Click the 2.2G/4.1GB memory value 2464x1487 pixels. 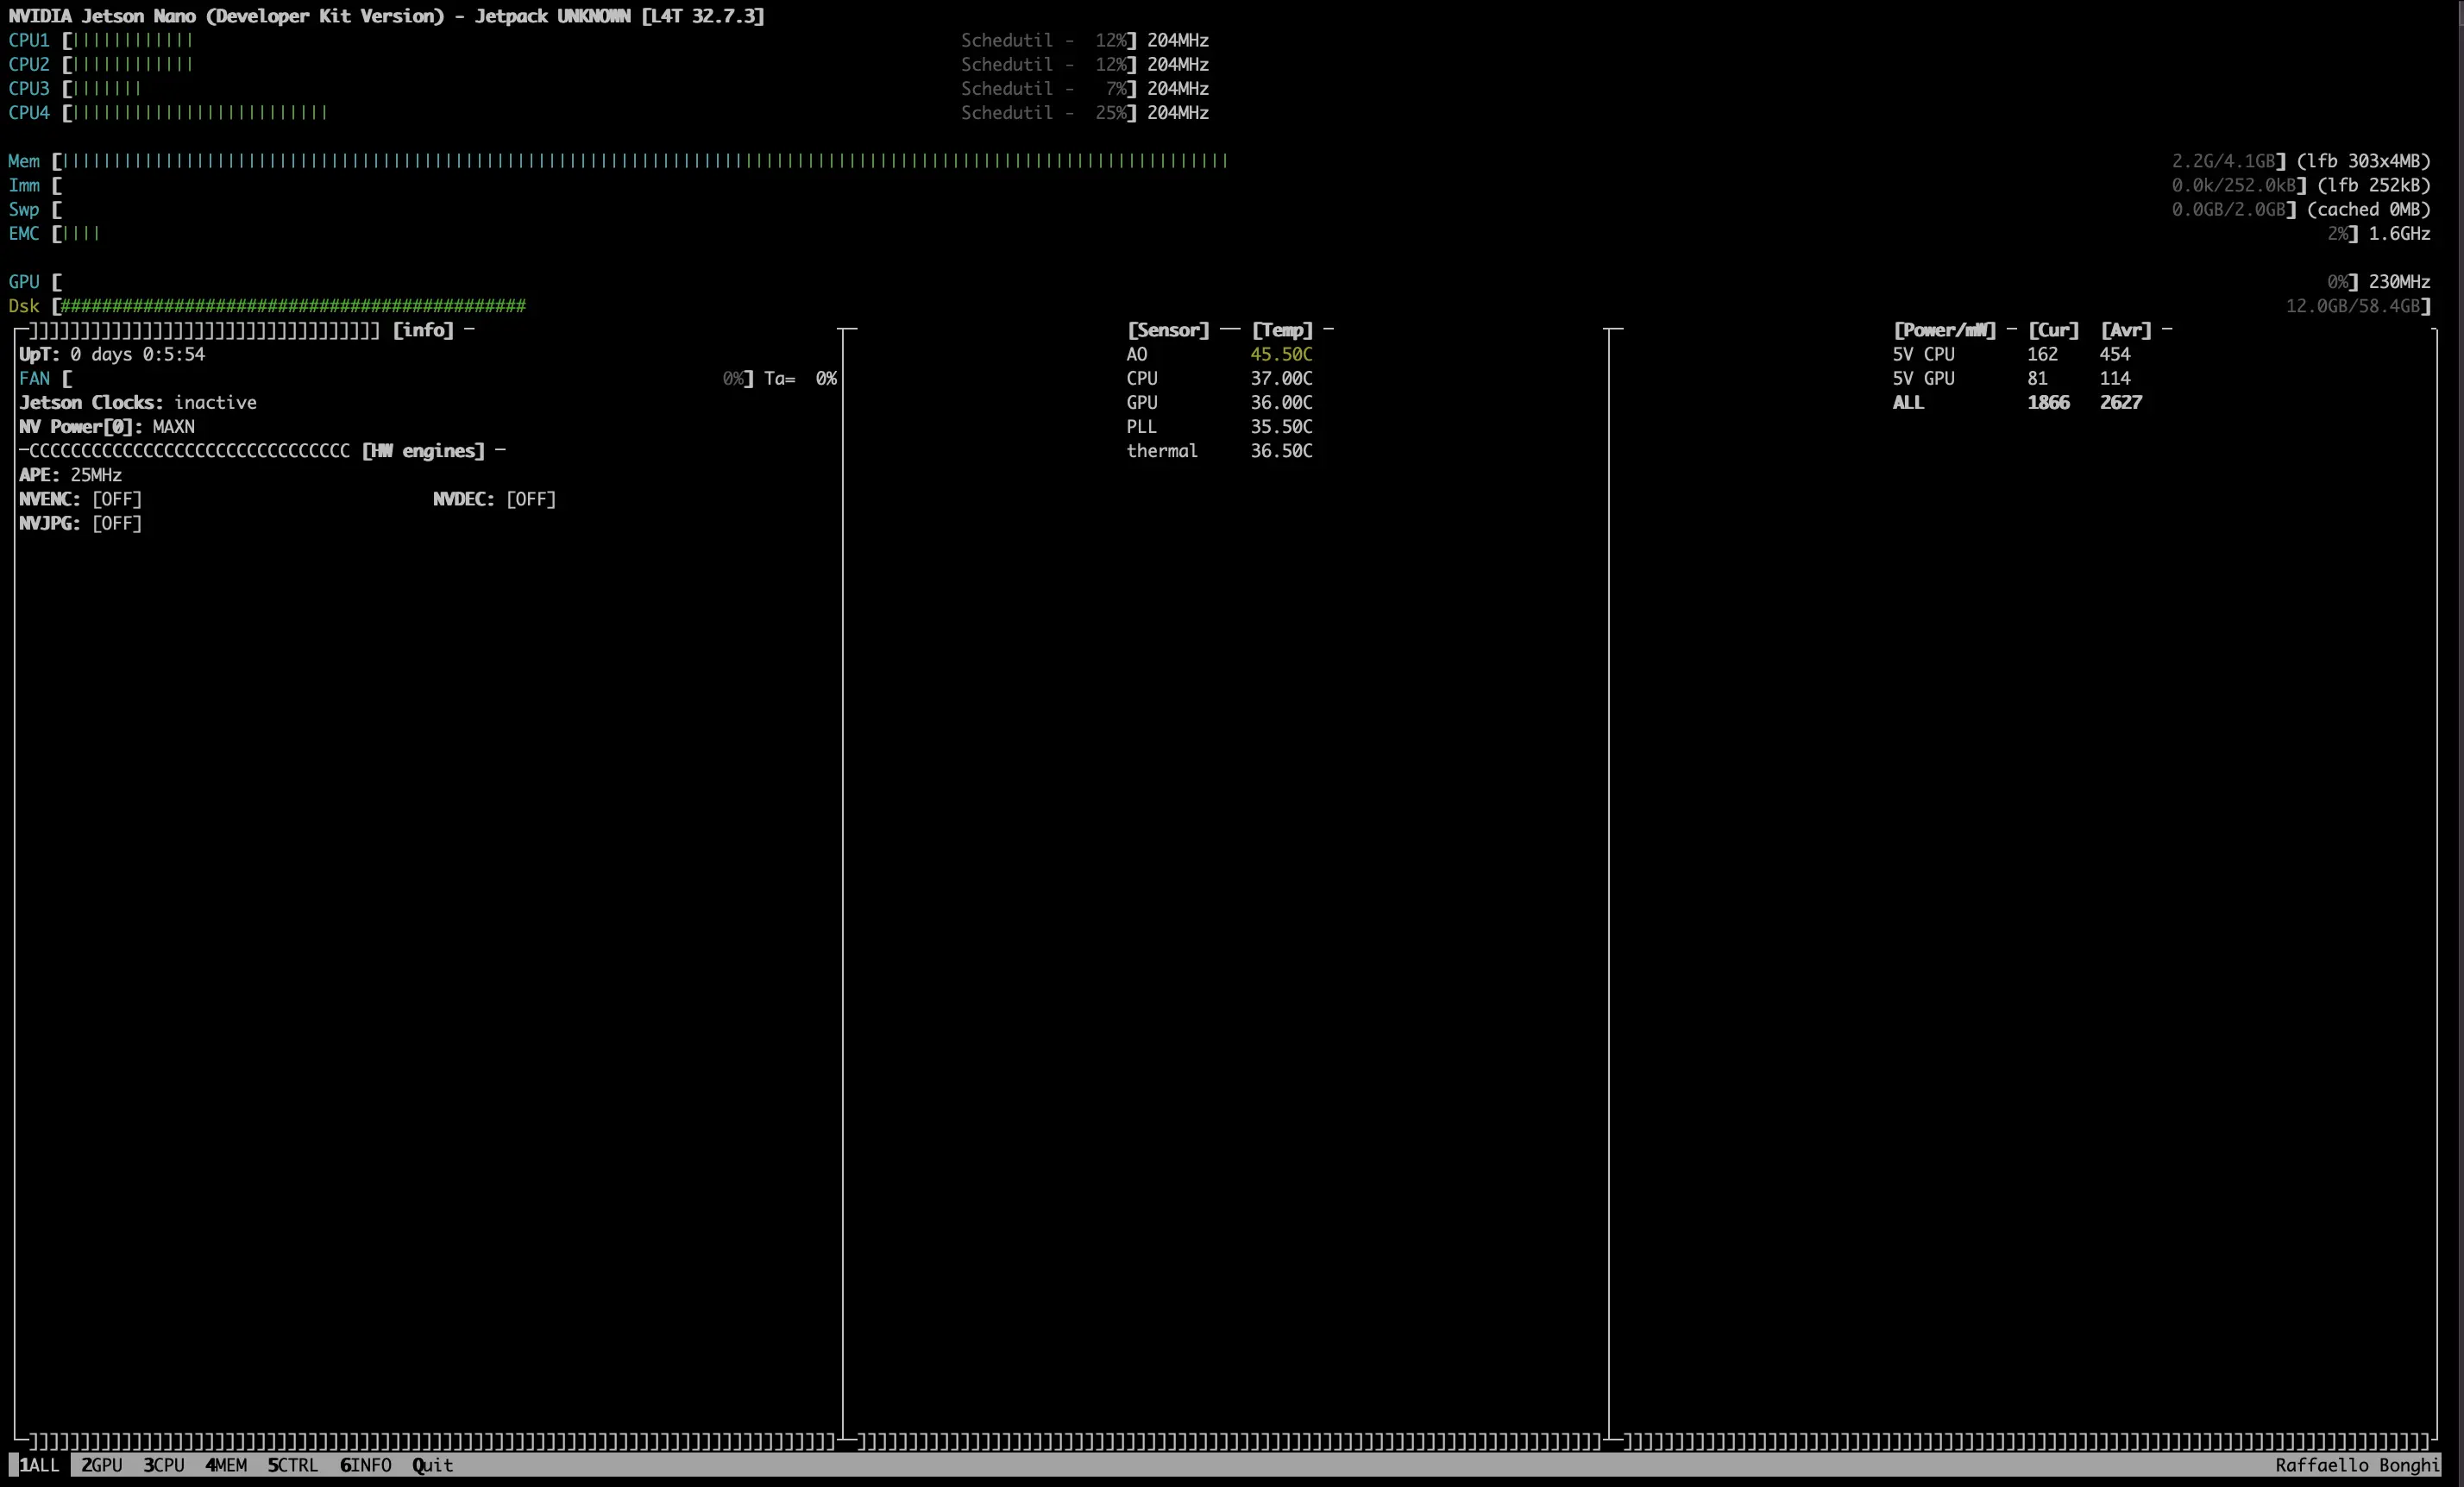(x=2224, y=161)
